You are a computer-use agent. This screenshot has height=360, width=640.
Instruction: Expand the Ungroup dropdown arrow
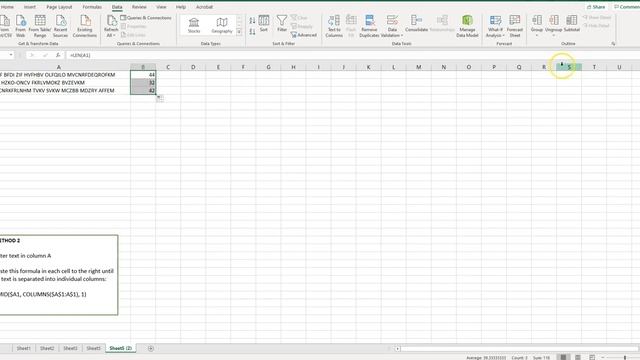click(553, 36)
